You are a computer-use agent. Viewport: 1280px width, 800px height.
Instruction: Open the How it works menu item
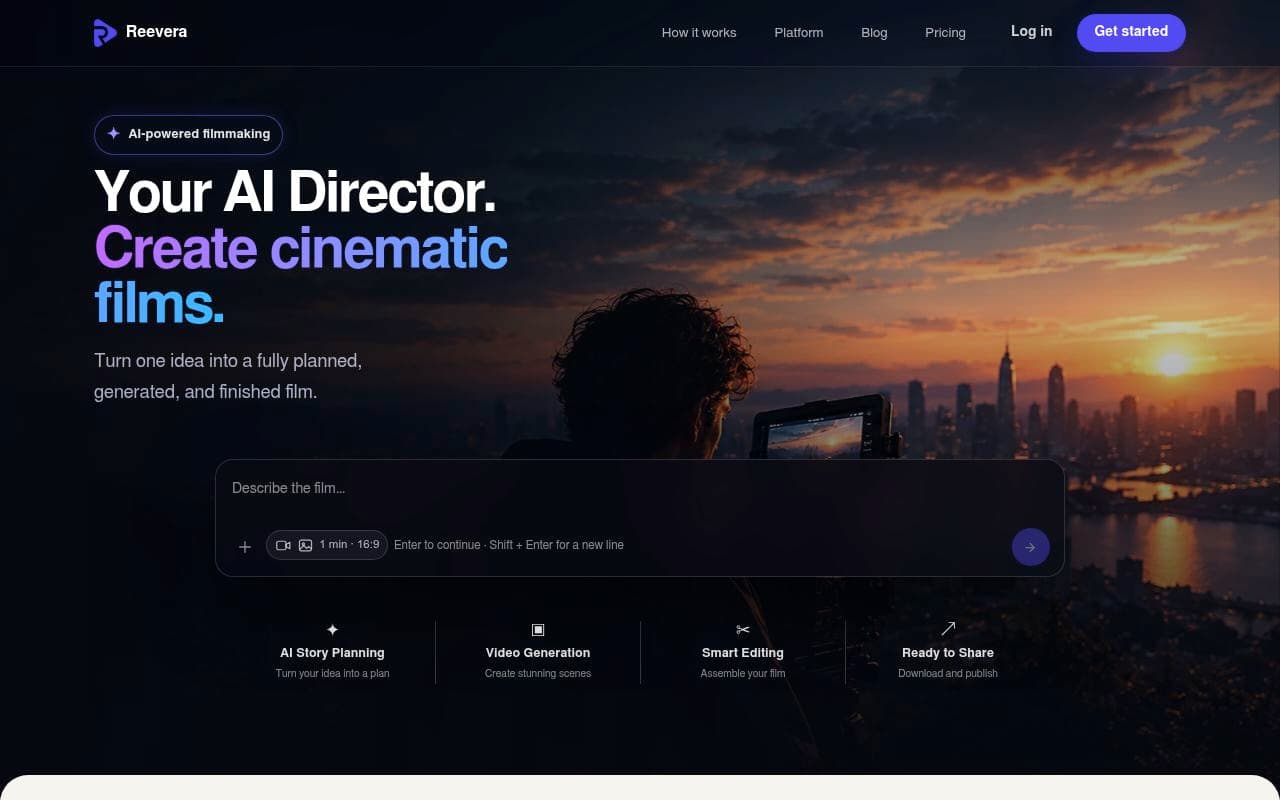(x=699, y=33)
